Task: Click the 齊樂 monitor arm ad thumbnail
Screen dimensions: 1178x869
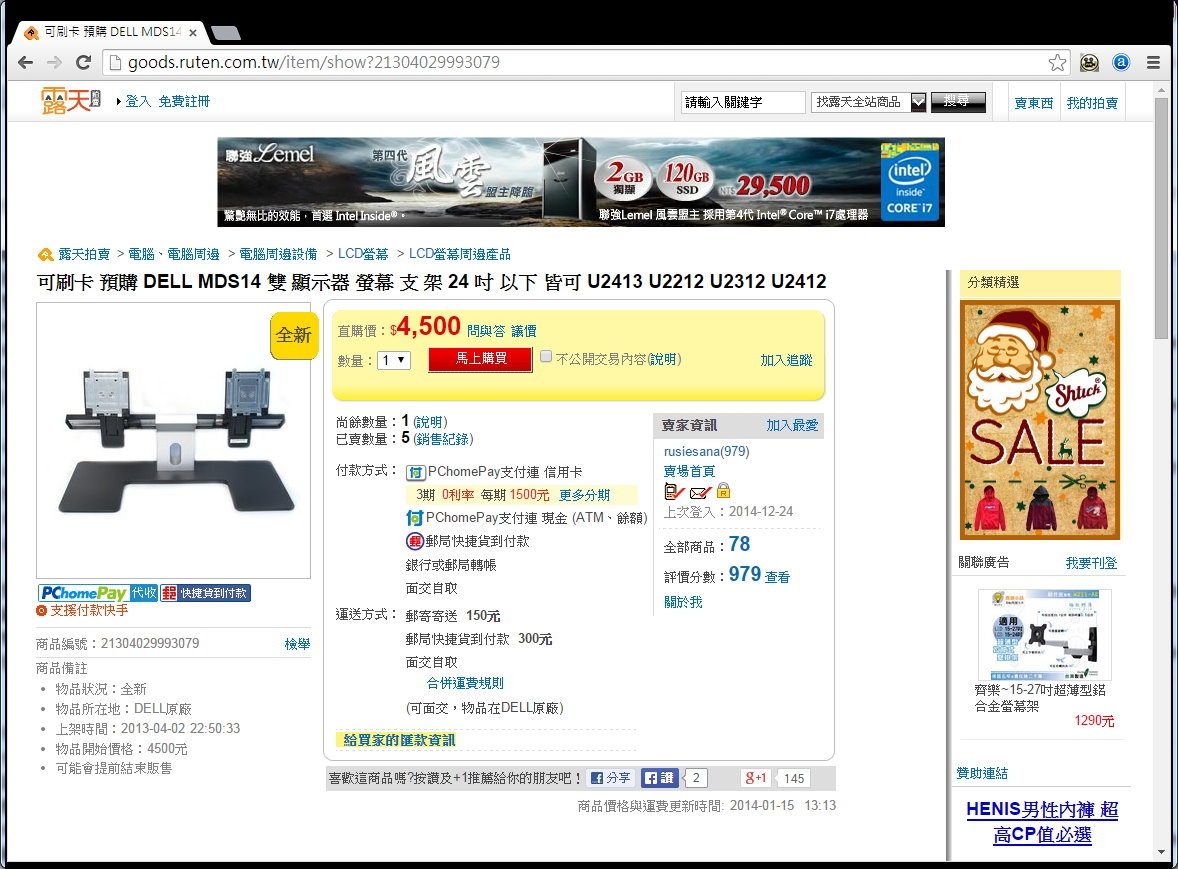Action: (1044, 635)
